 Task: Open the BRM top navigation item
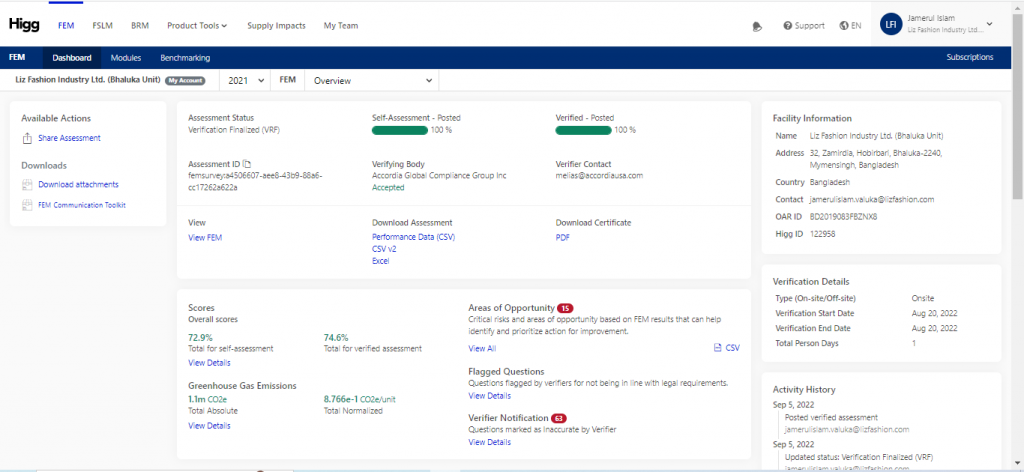140,25
